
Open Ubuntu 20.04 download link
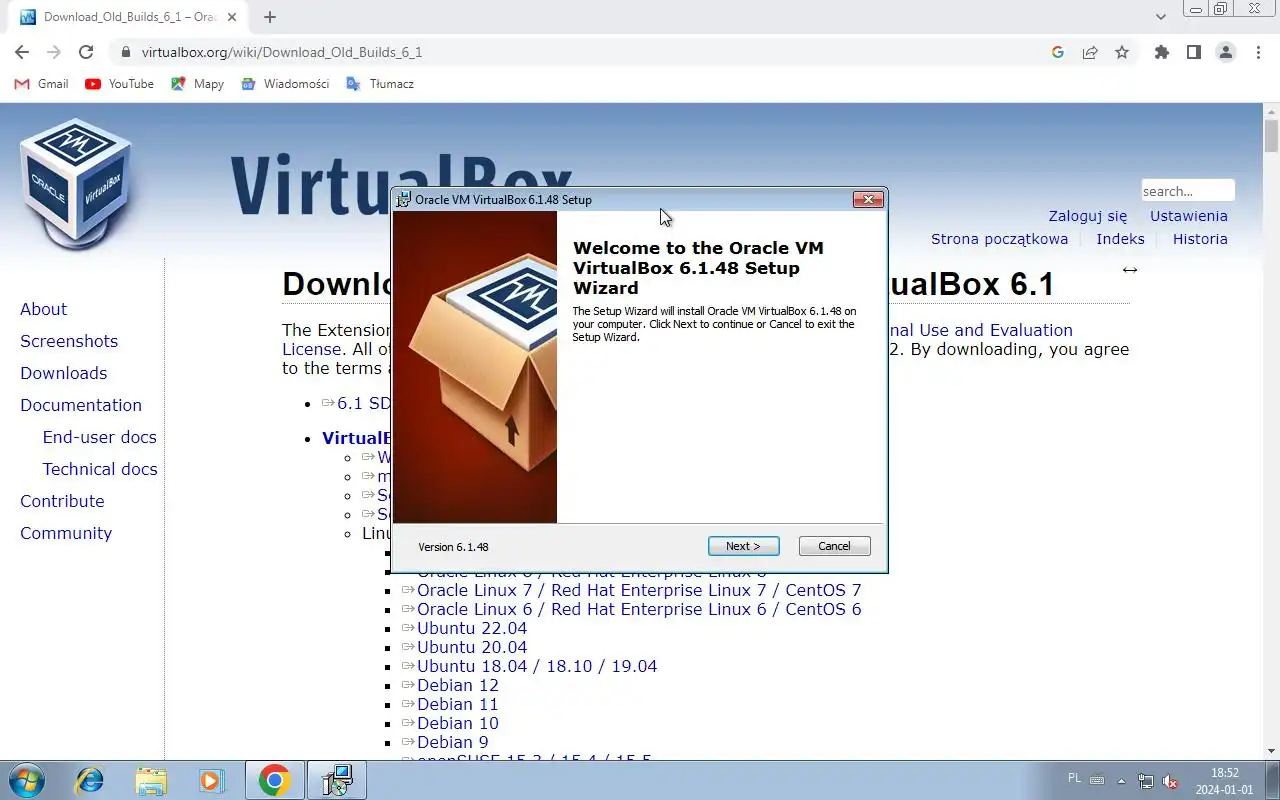click(472, 647)
